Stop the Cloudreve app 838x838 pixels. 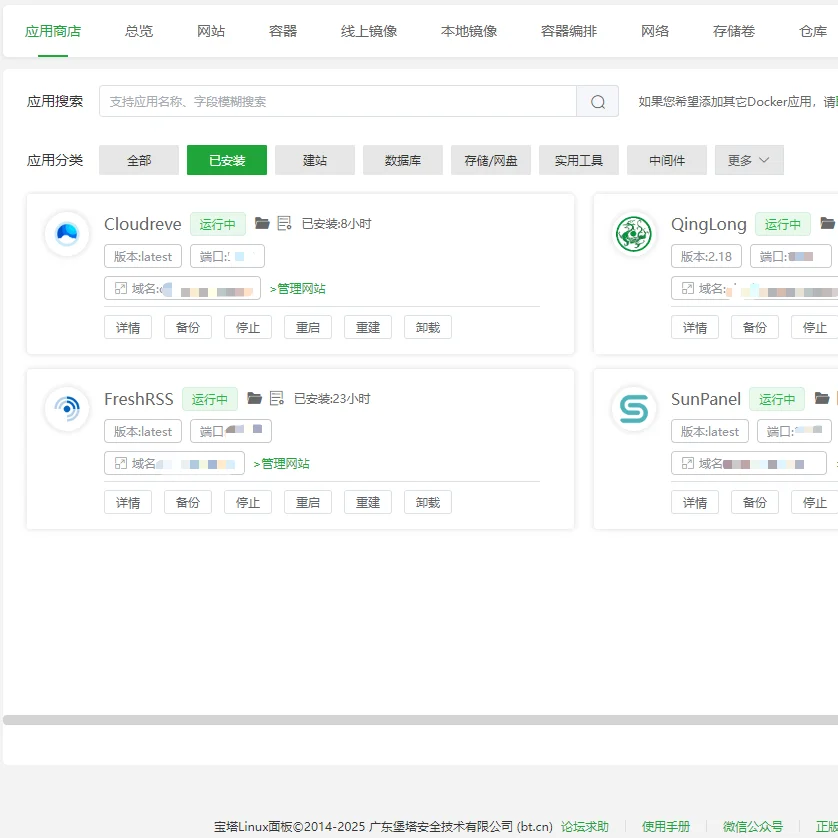tap(248, 327)
